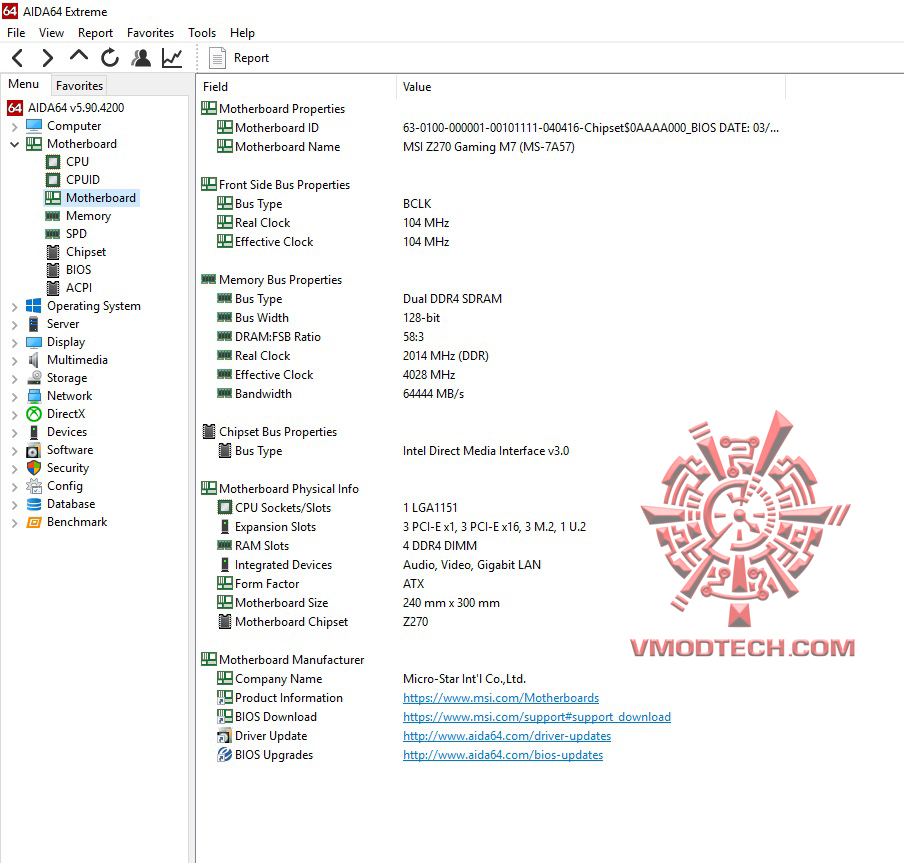904x863 pixels.
Task: Click the DirectX Xbox icon in the tree
Action: point(34,414)
